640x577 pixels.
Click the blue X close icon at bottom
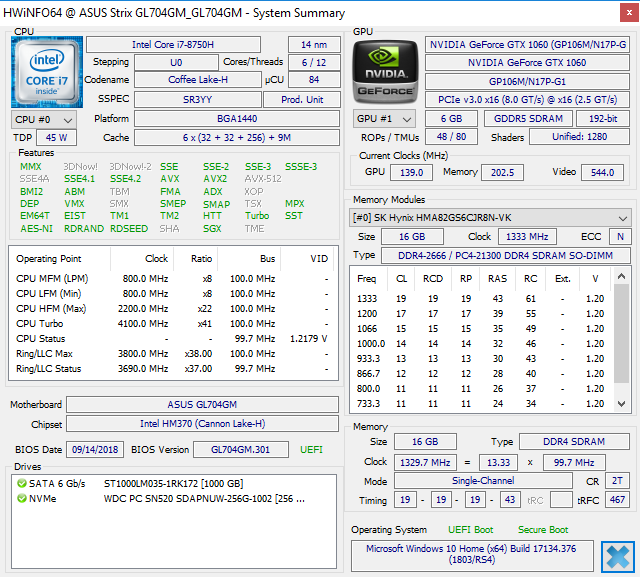[x=618, y=557]
